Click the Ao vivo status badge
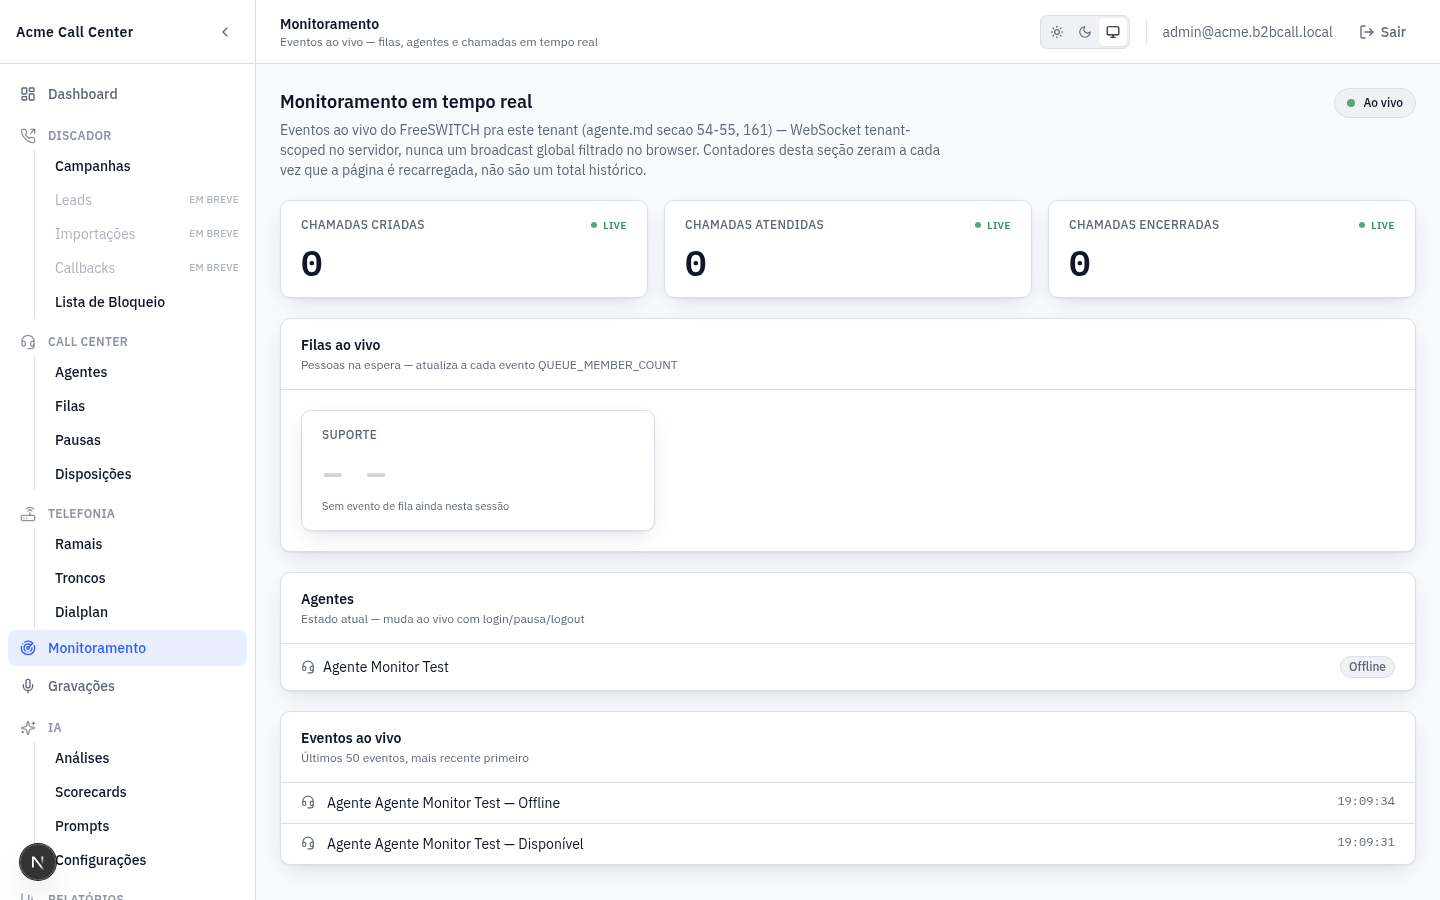The width and height of the screenshot is (1440, 900). pos(1375,103)
